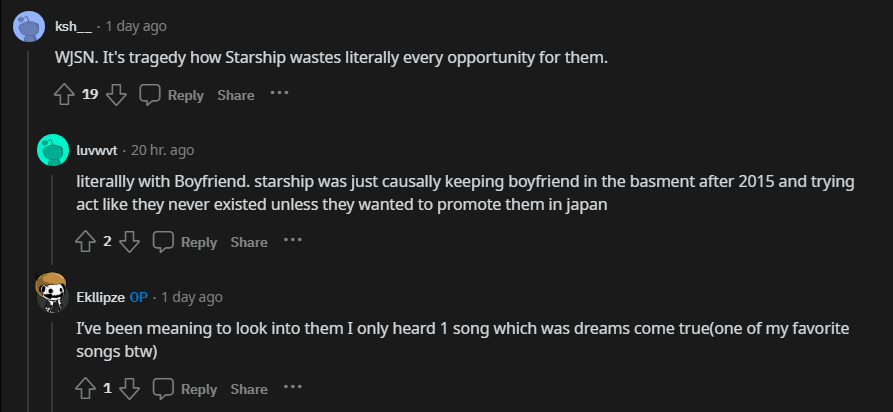Share ksh__'s comment
893x412 pixels.
236,95
